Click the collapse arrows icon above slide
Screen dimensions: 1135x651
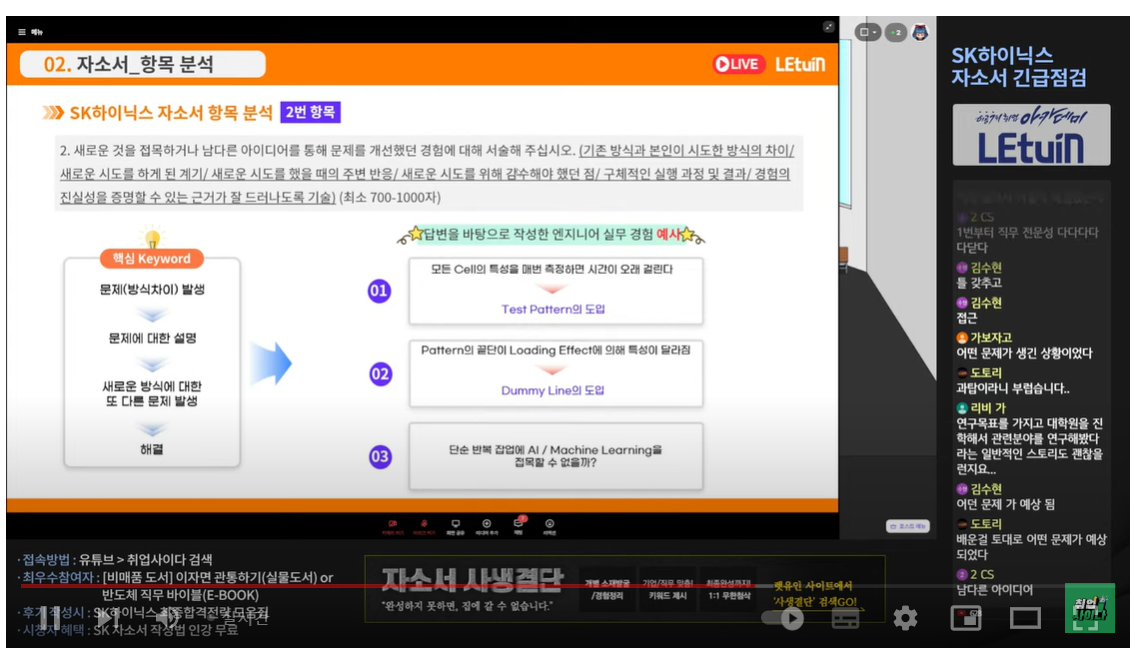(x=828, y=27)
